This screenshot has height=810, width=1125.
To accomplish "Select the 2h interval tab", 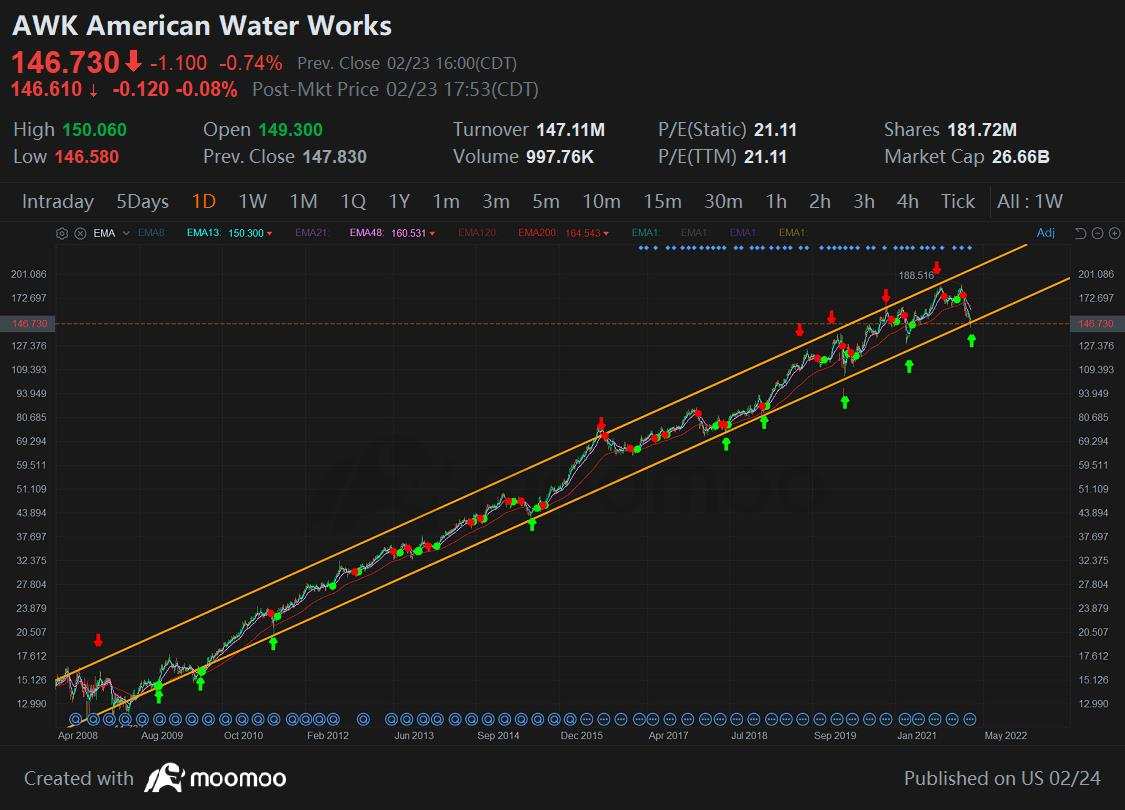I will [820, 202].
